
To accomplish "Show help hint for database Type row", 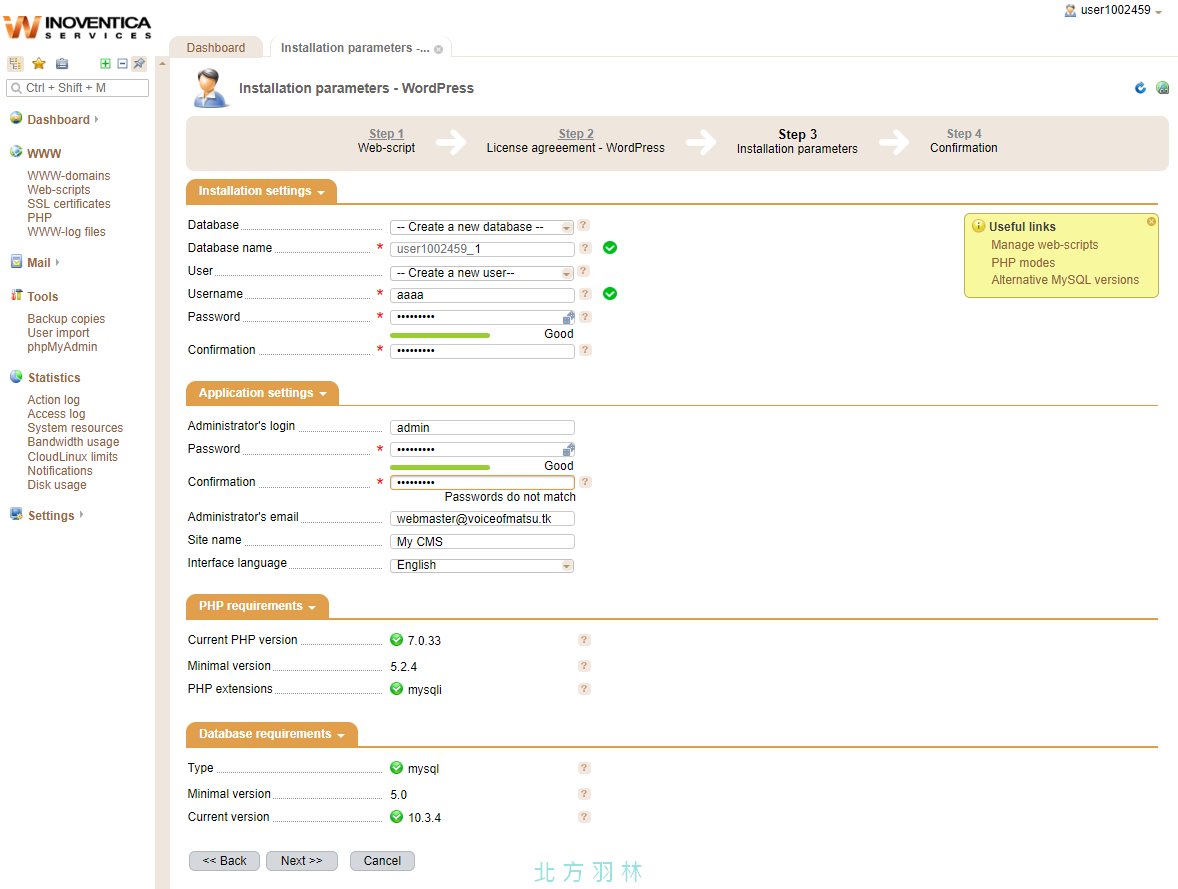I will [x=584, y=768].
